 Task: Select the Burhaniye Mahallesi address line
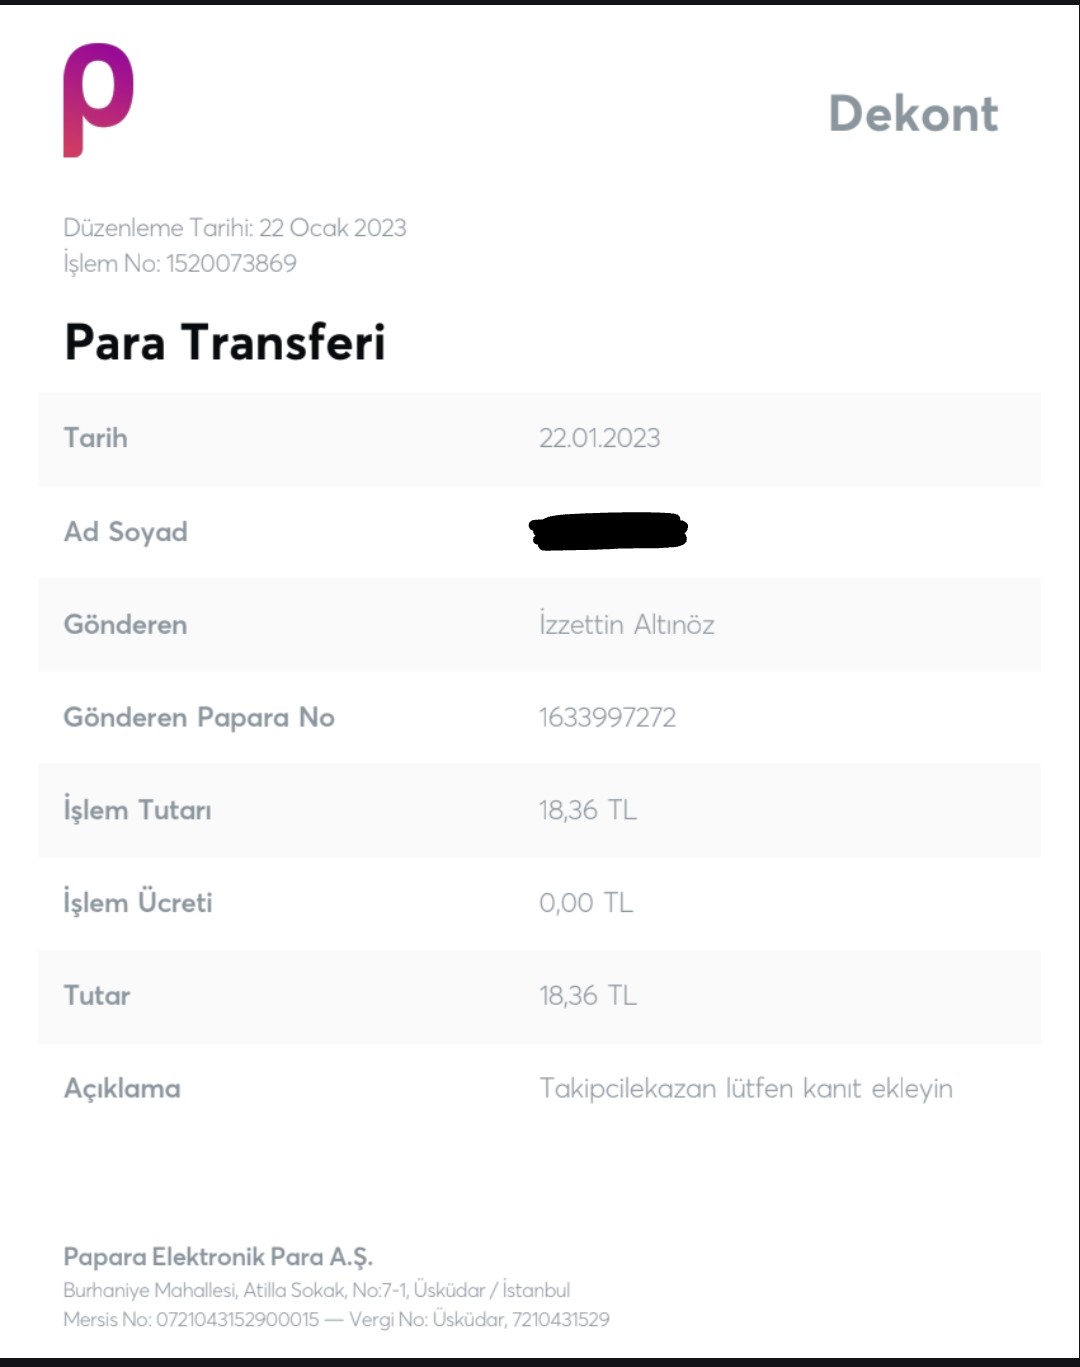coord(316,1290)
